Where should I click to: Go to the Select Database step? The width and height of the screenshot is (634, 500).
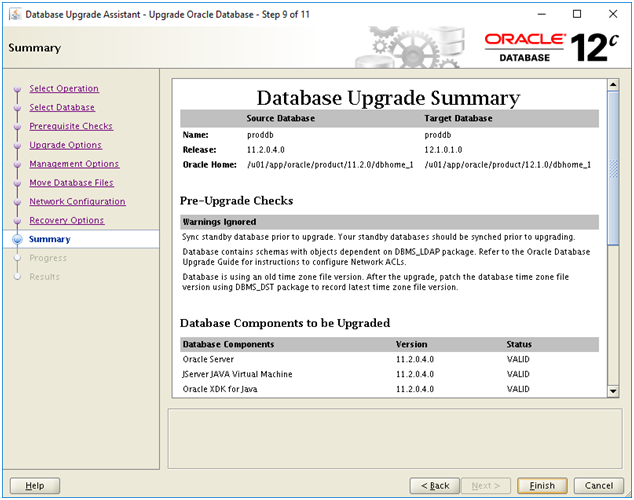(62, 108)
